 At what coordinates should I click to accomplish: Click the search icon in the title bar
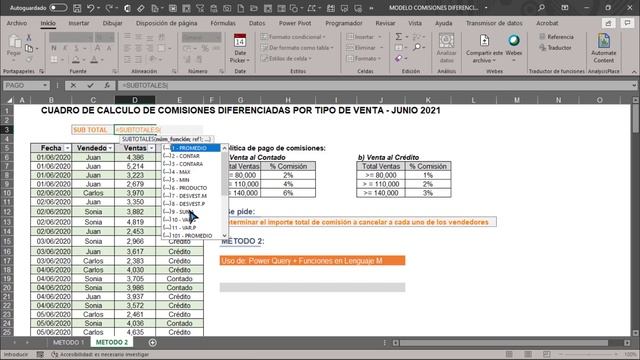click(541, 8)
